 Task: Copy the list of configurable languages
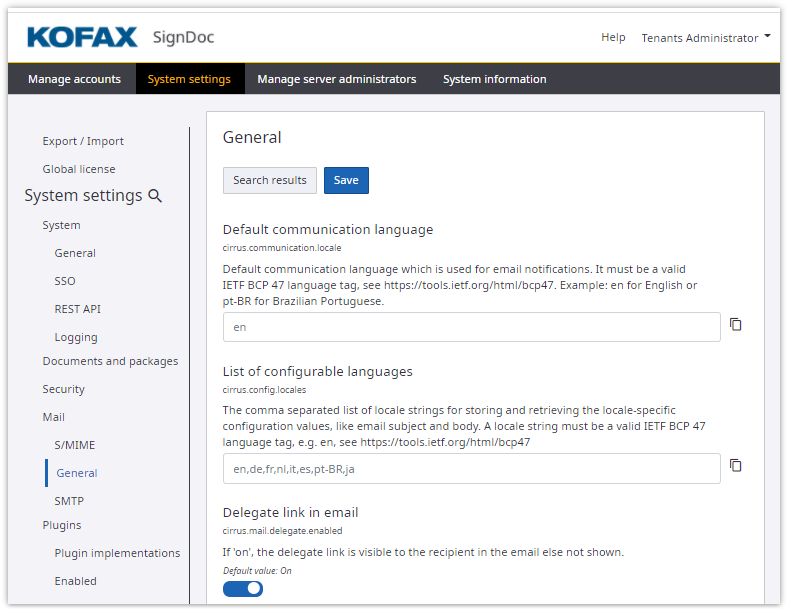(x=735, y=466)
